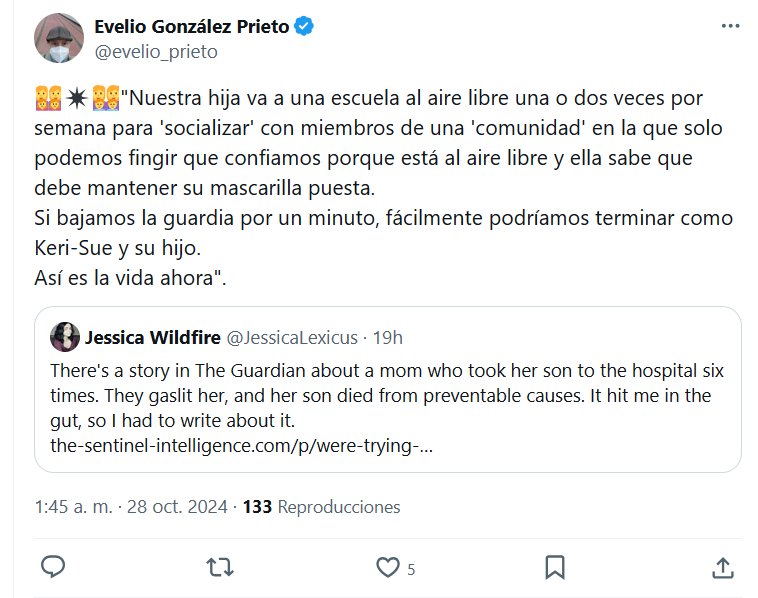
Task: Click the reply speech bubble icon
Action: click(x=53, y=567)
